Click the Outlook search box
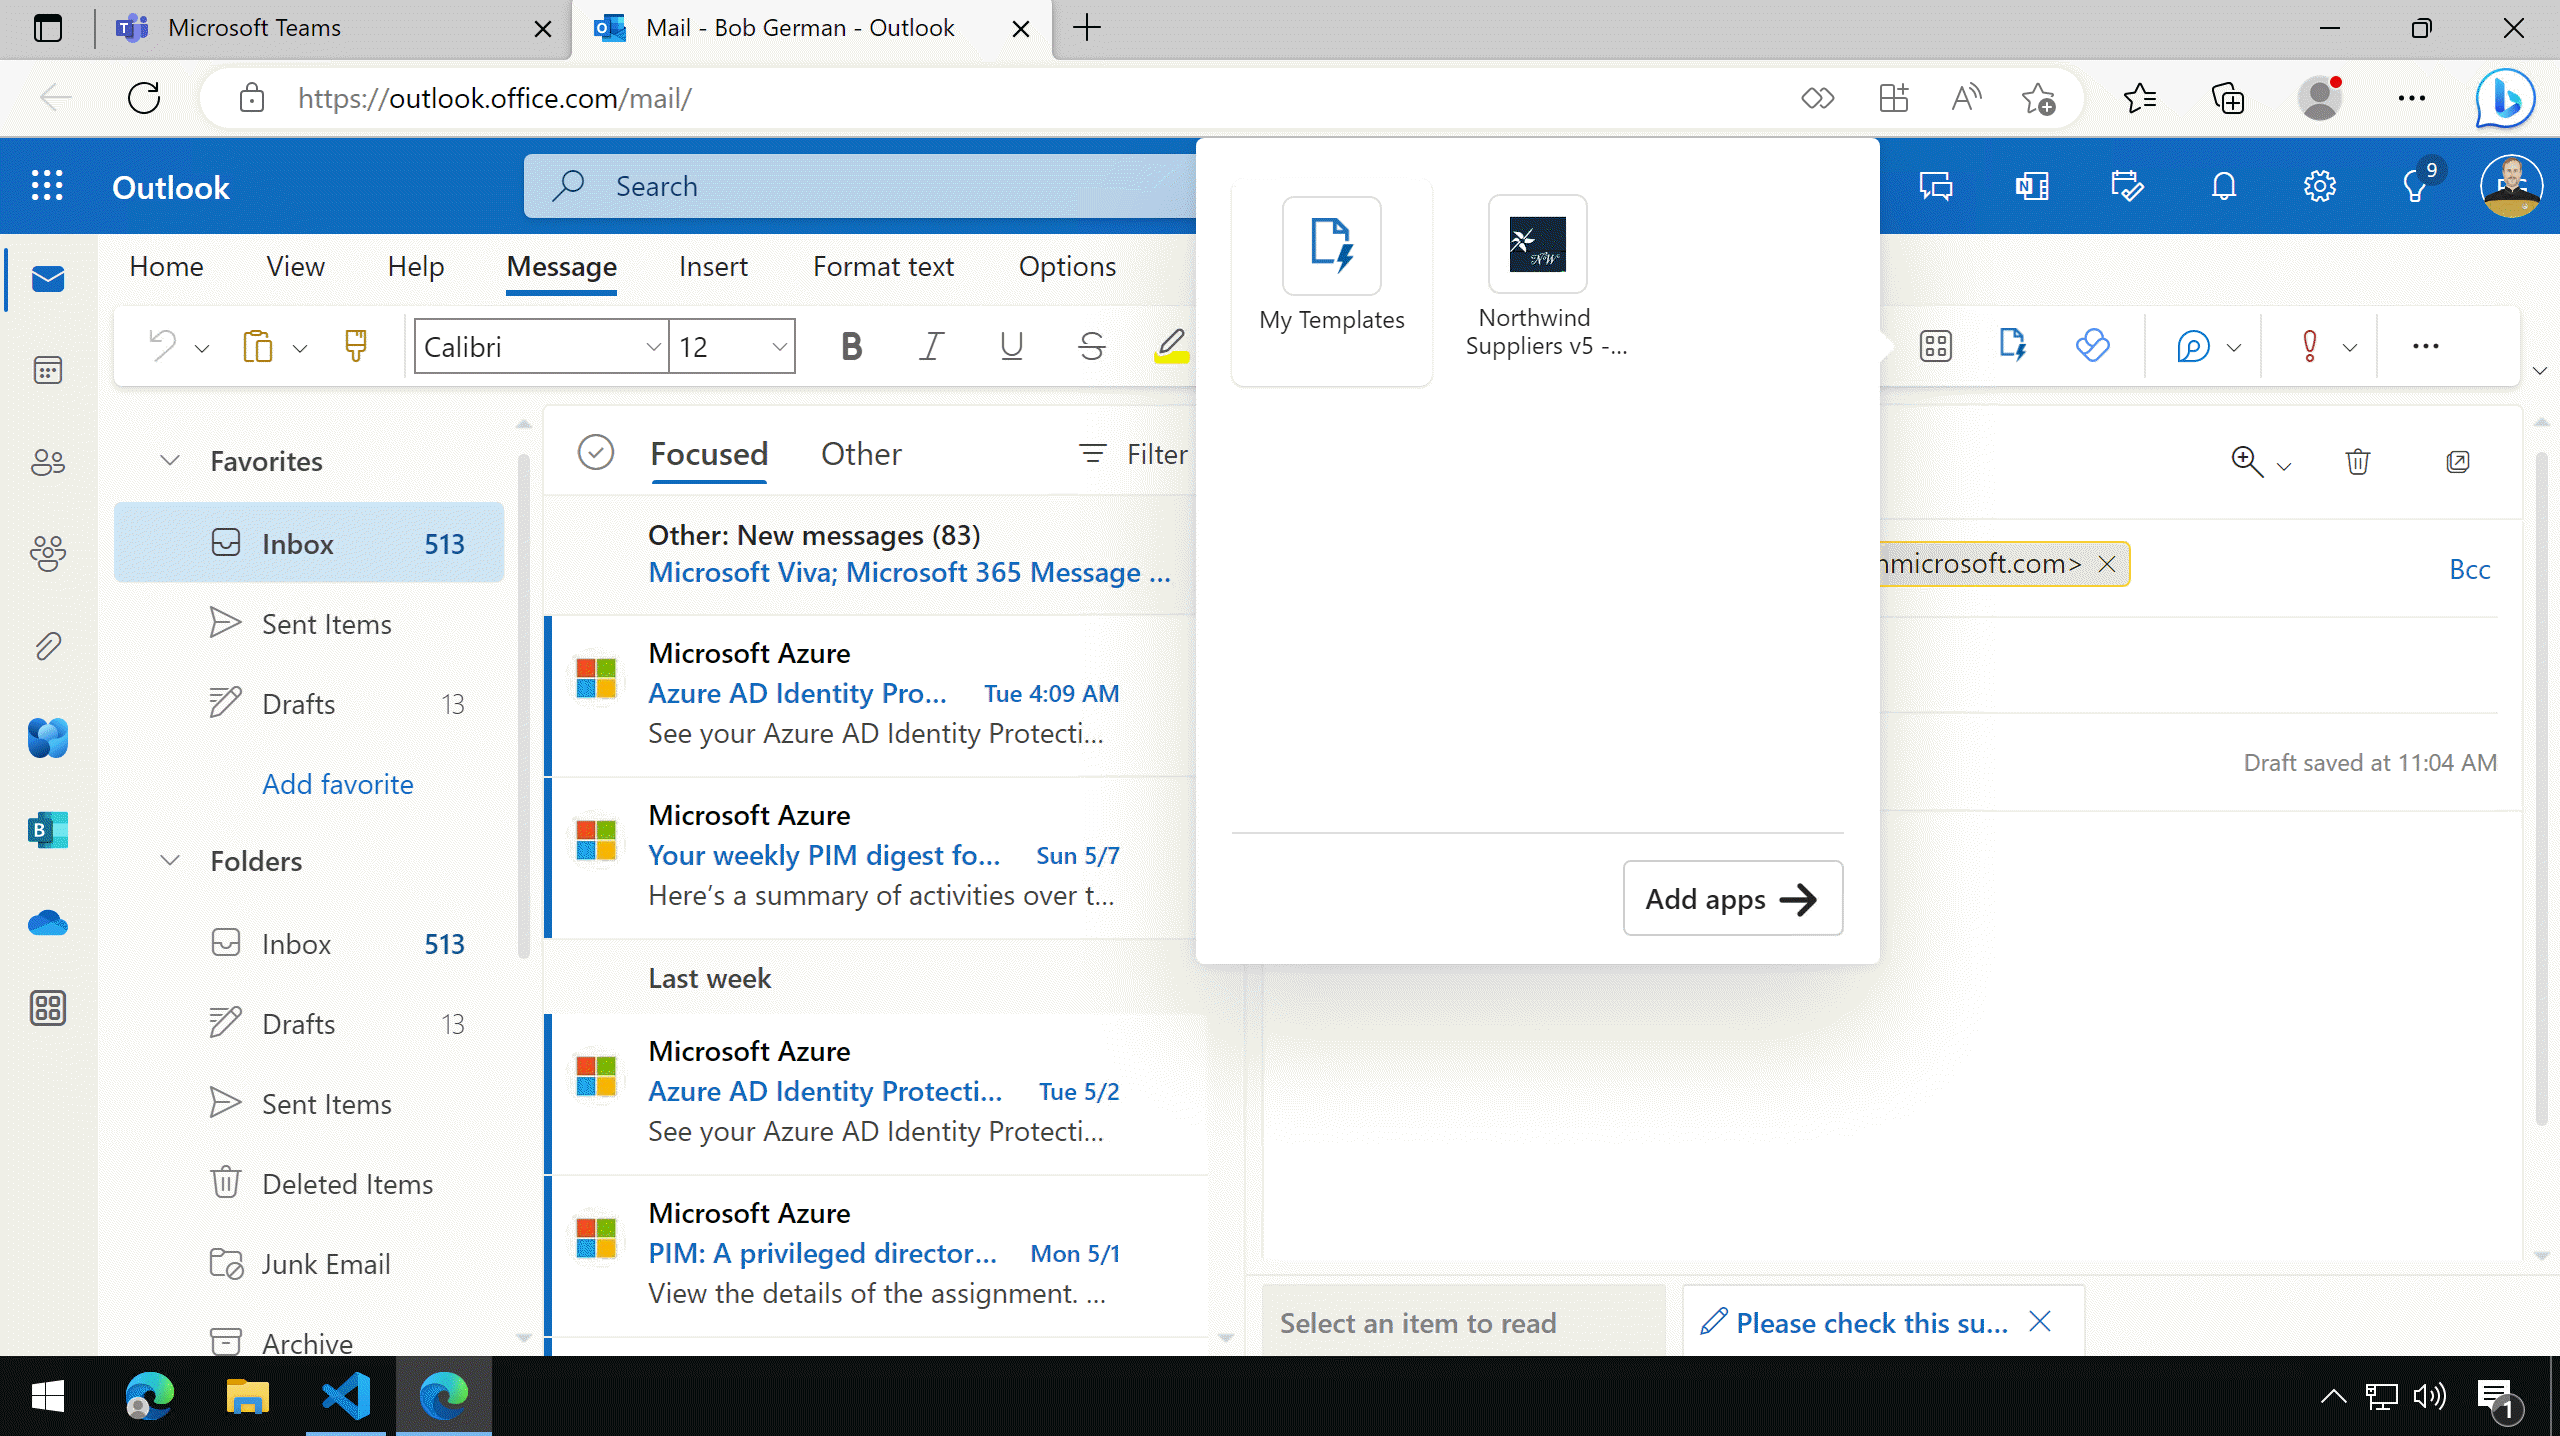The image size is (2560, 1436). point(860,186)
